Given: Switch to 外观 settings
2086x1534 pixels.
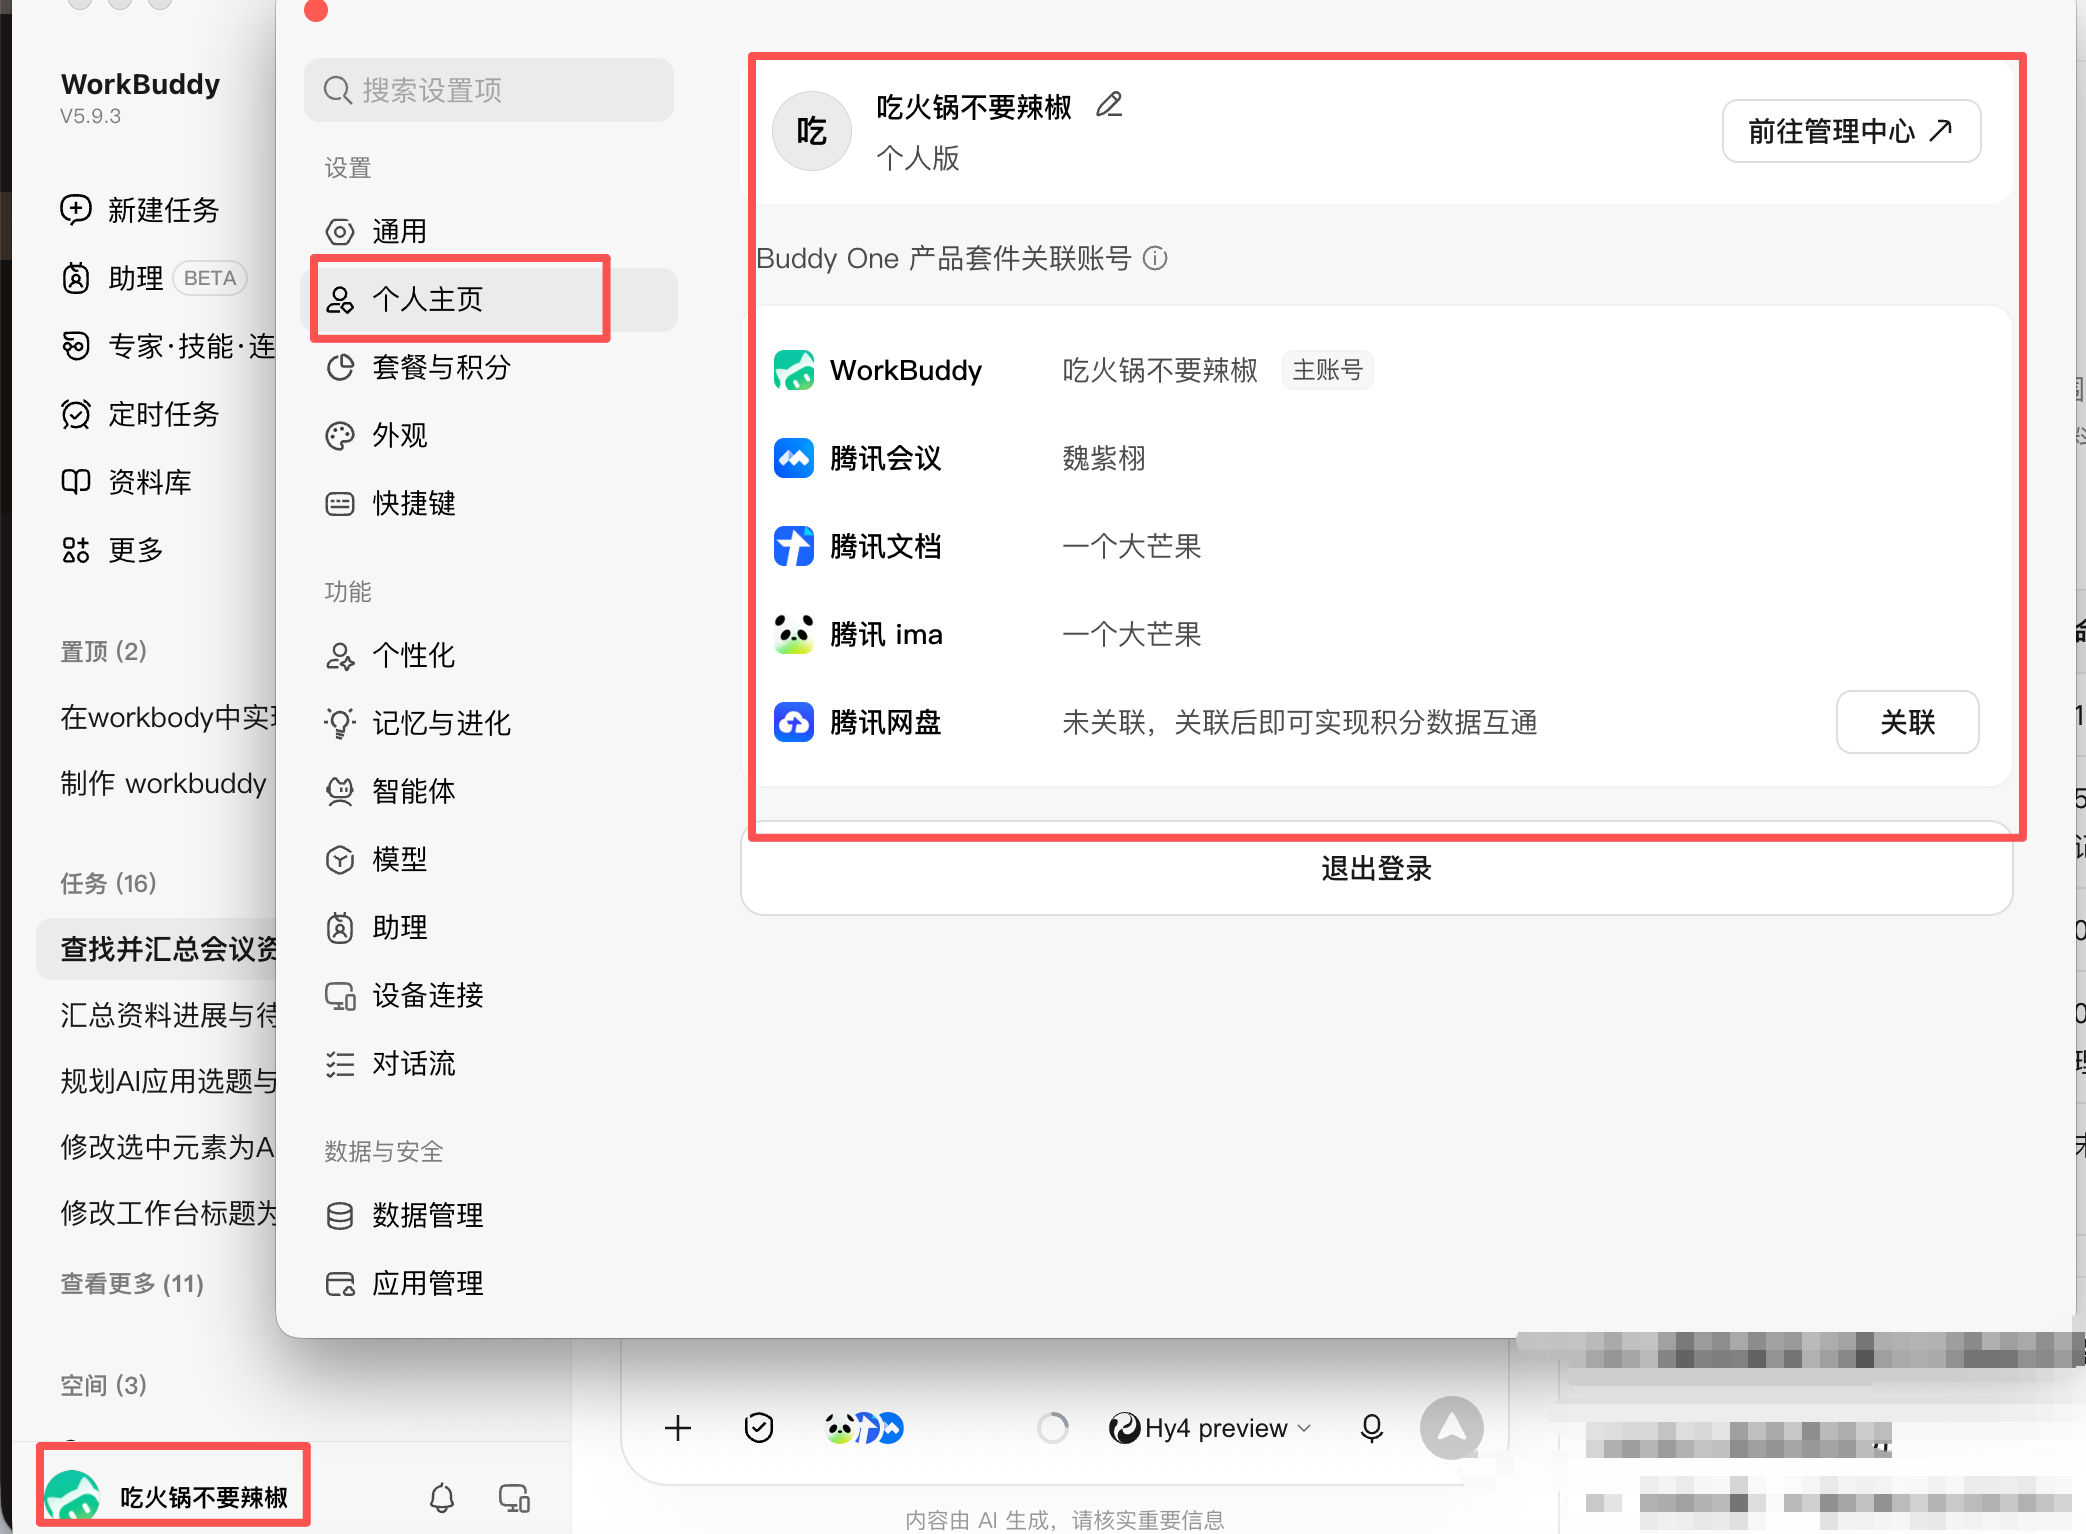Looking at the screenshot, I should click(489, 435).
